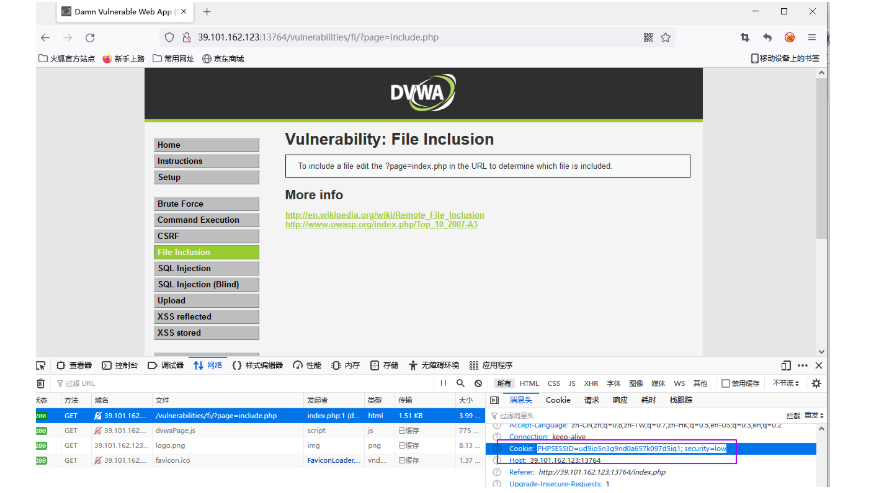Open the Upload page in DVWA

click(206, 300)
